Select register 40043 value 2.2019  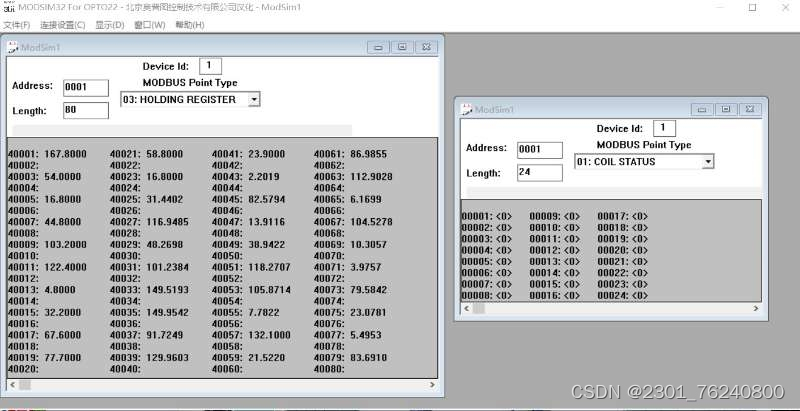(x=264, y=176)
